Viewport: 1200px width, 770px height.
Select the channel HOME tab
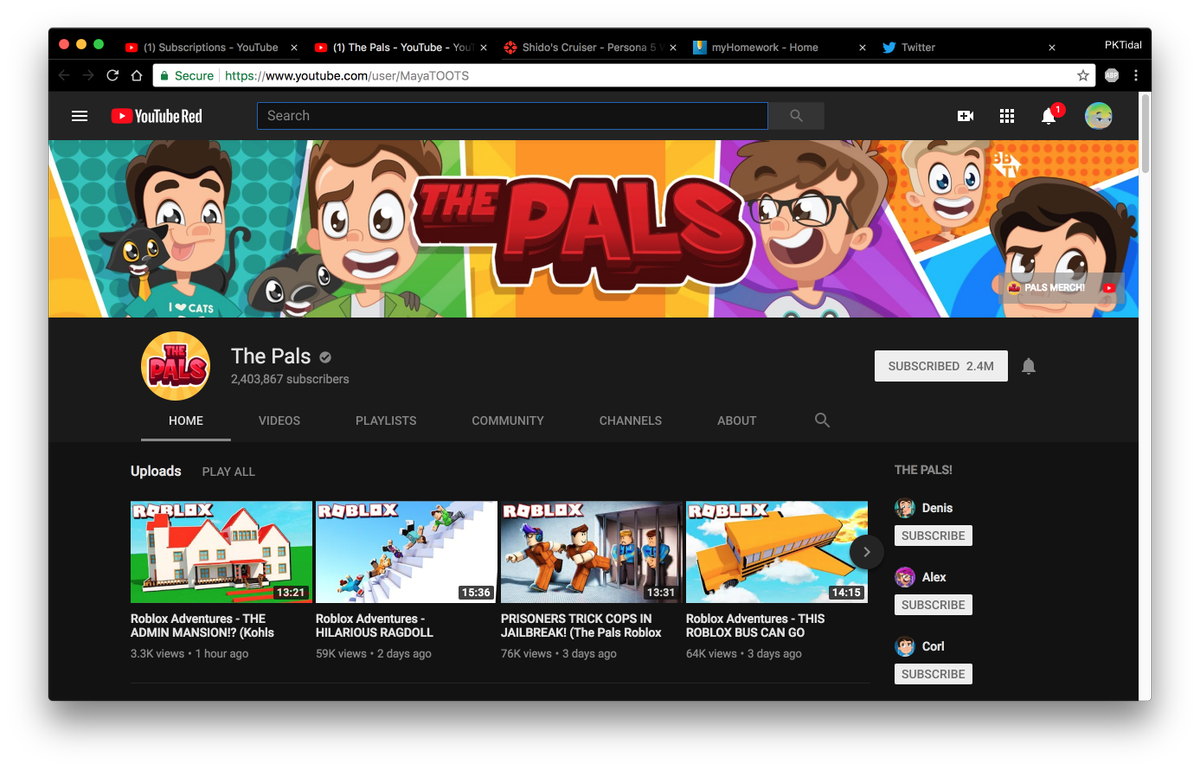click(x=186, y=420)
